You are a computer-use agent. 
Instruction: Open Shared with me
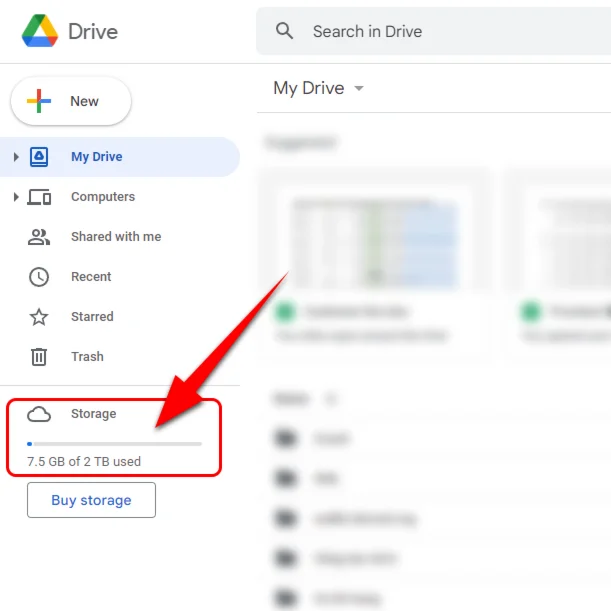pos(116,237)
